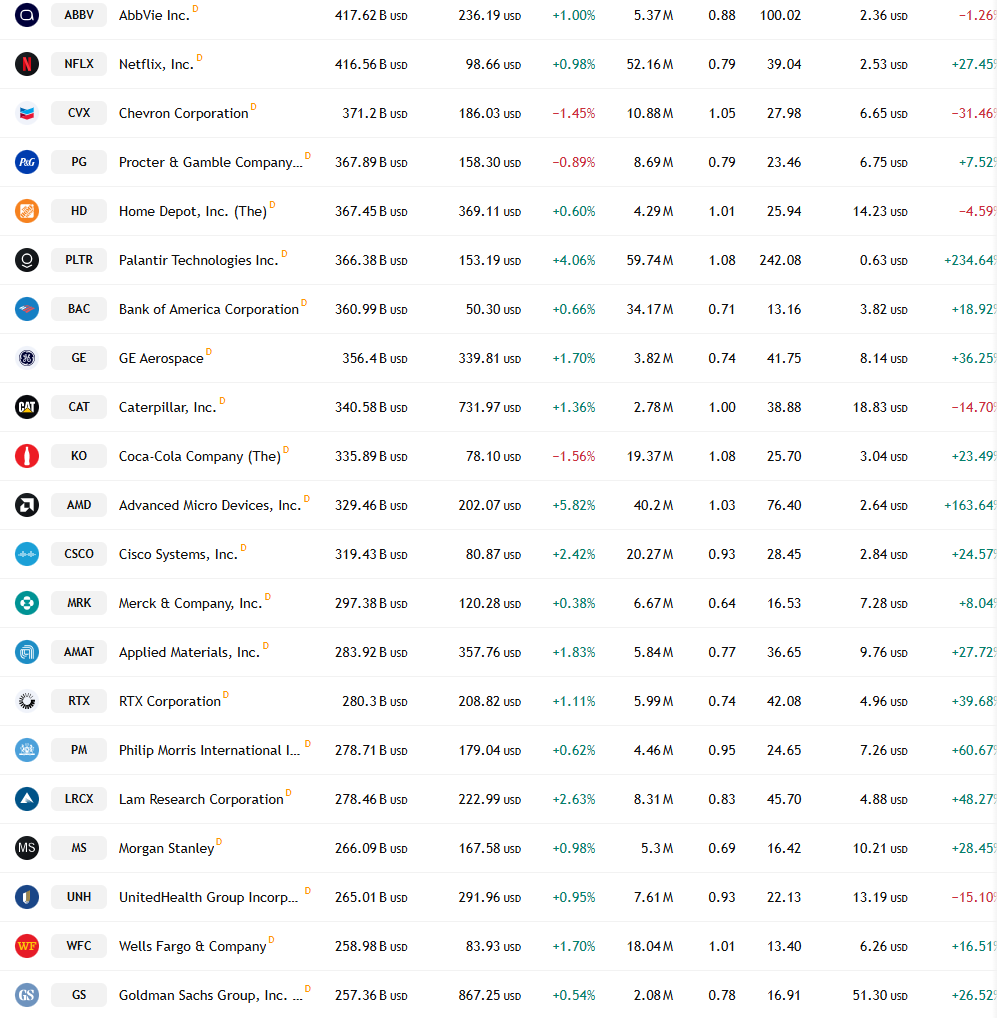
Task: Select the CSCO ticker badge
Action: [79, 554]
